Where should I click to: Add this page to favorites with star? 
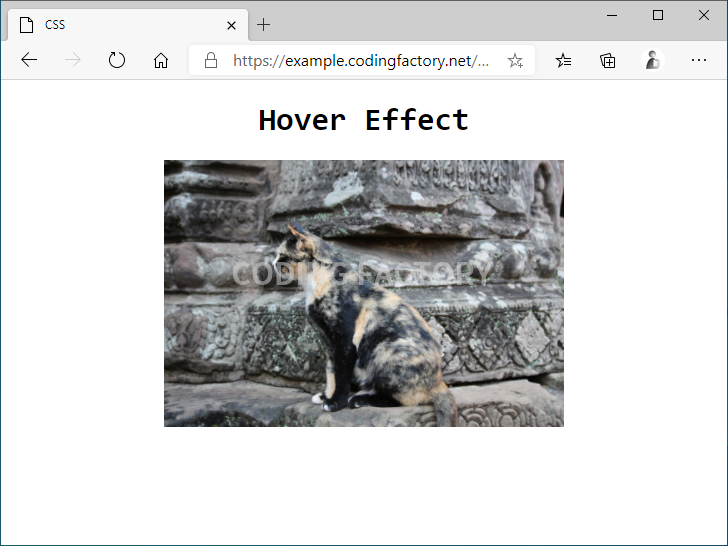click(515, 61)
